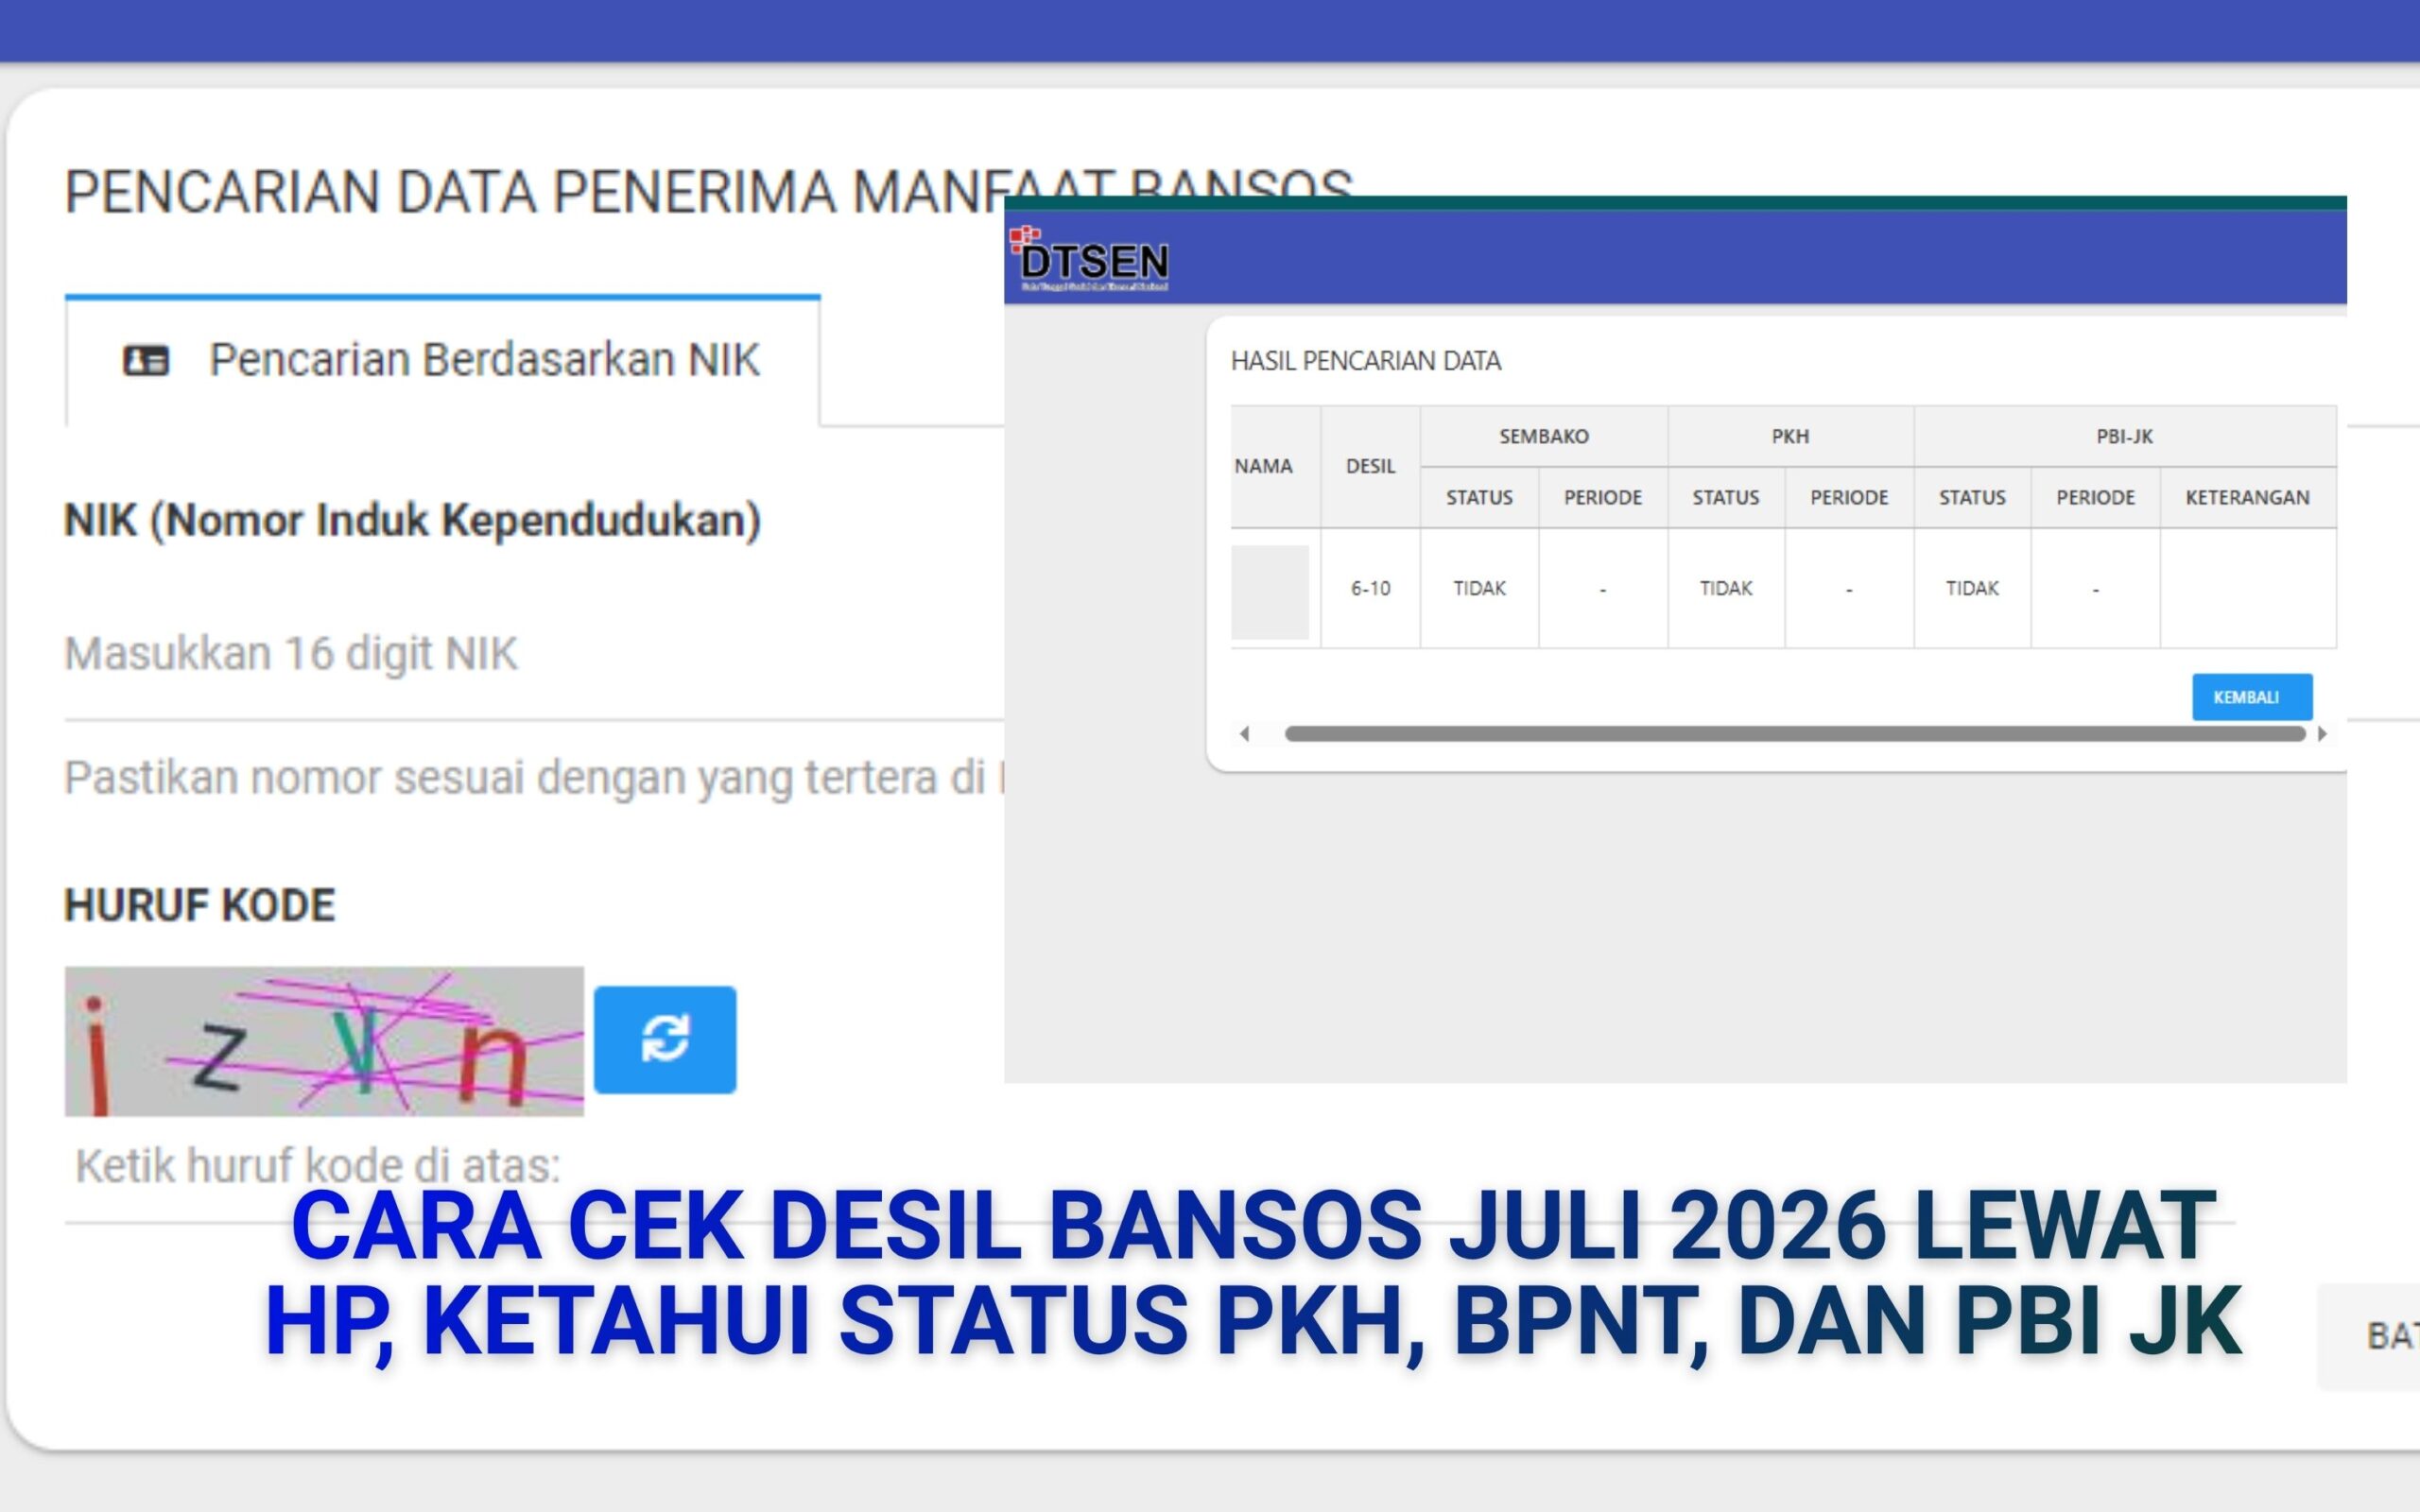Open the Pencarian Berdasarkan NIK tab
Image resolution: width=2420 pixels, height=1512 pixels.
point(443,361)
